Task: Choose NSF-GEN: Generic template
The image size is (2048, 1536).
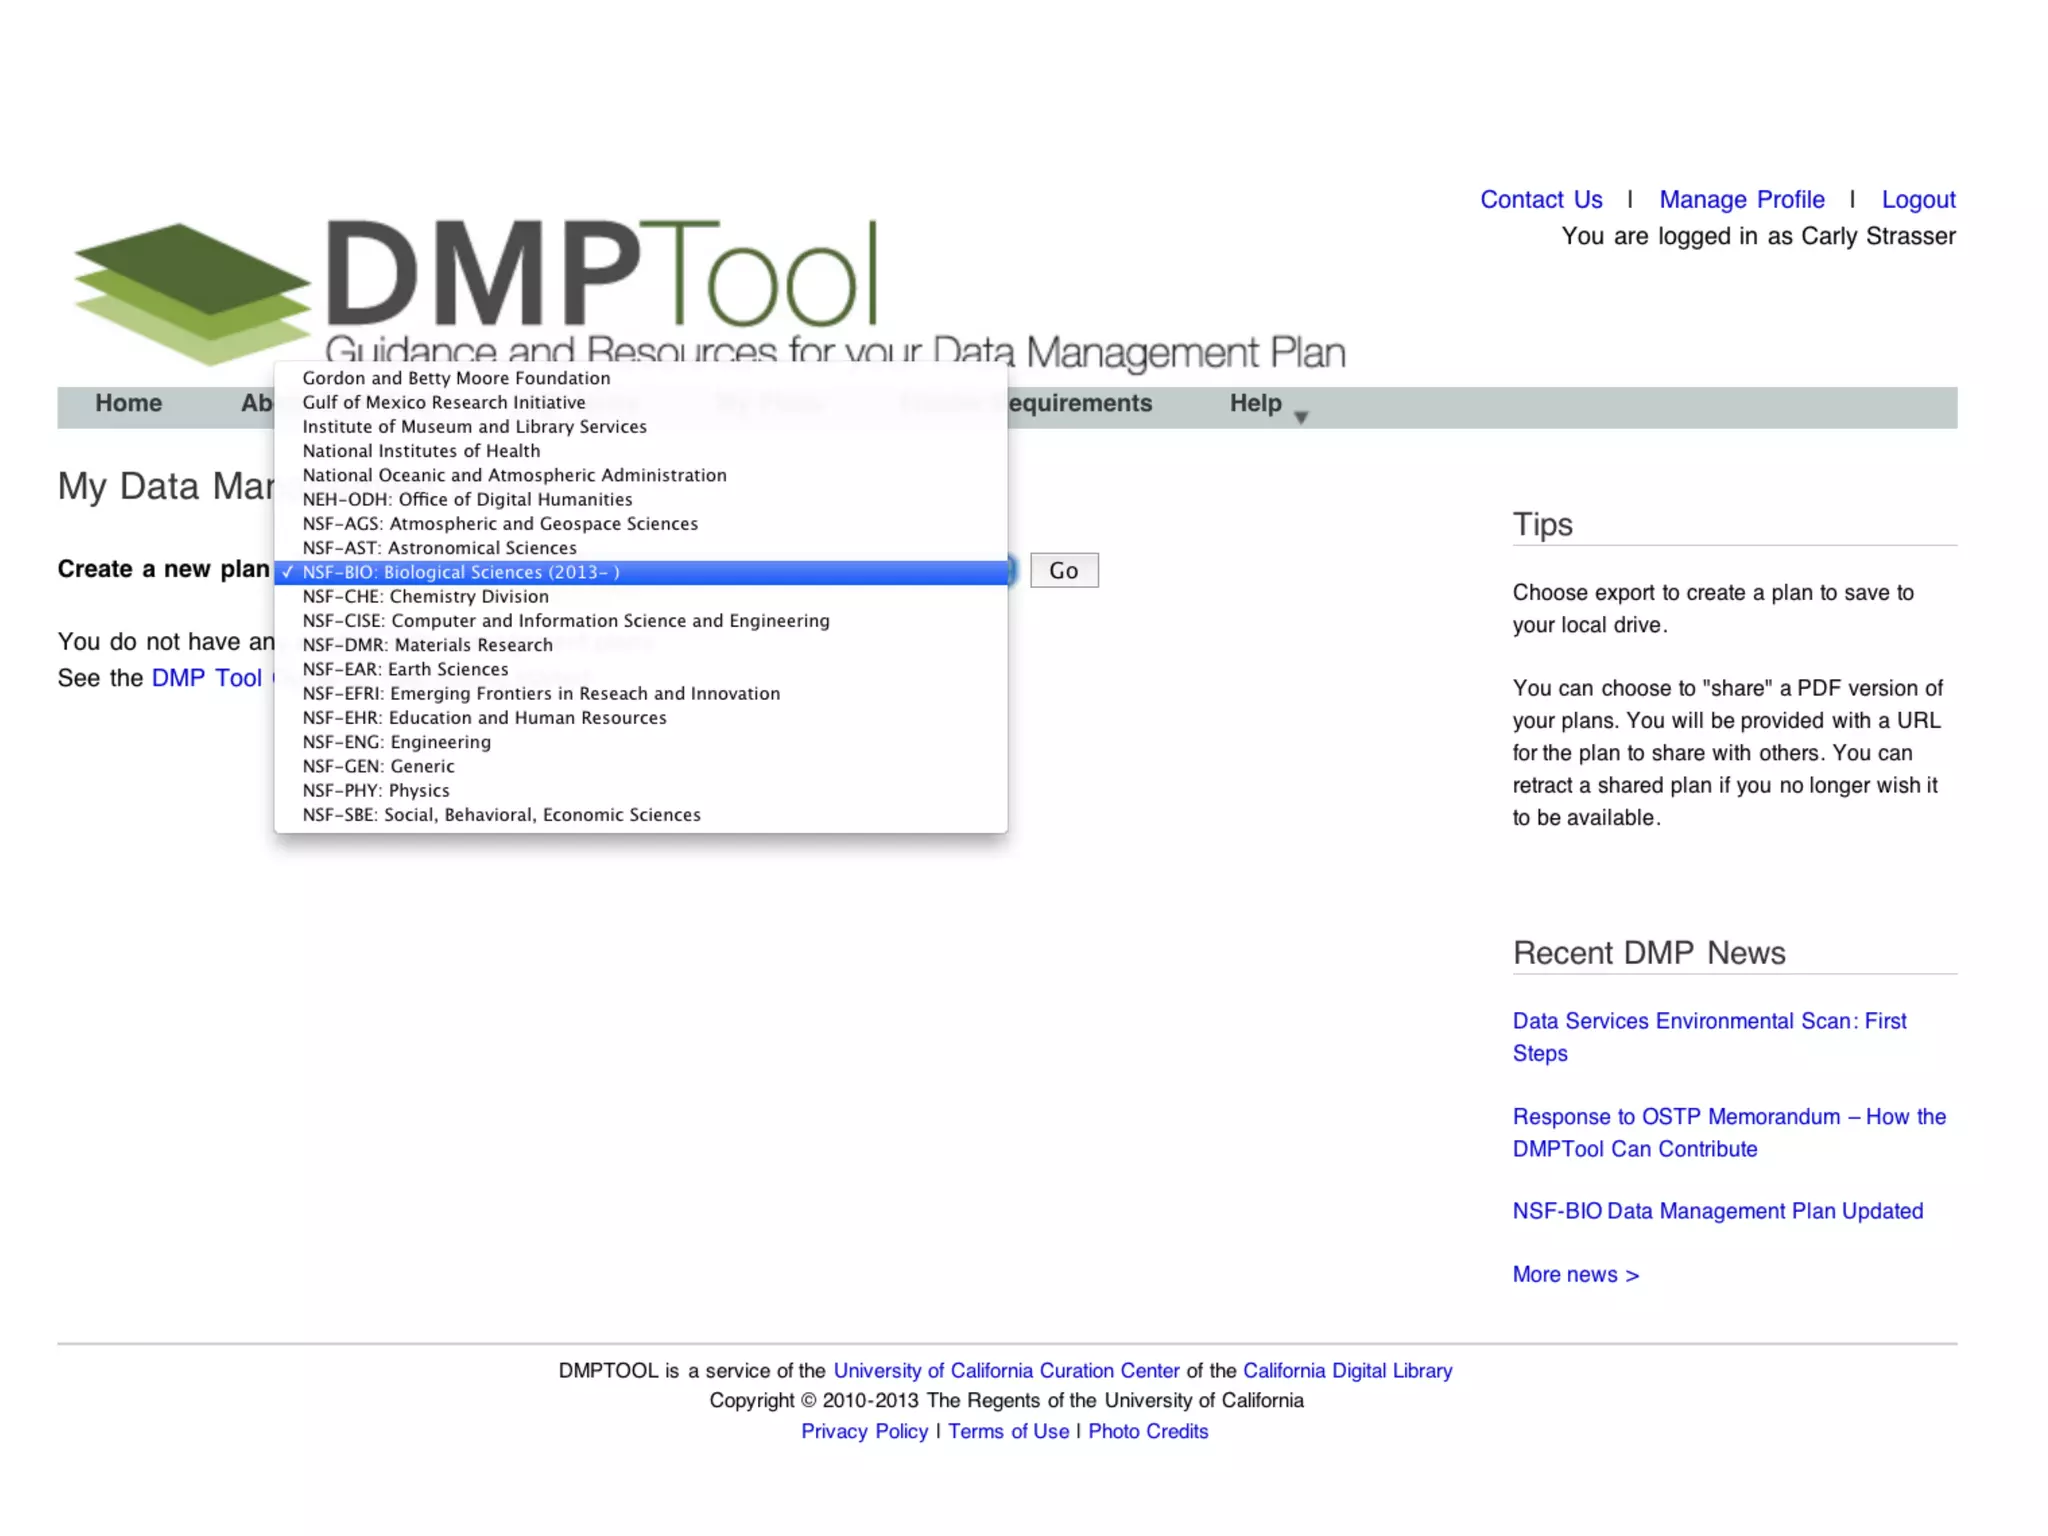Action: 378,766
